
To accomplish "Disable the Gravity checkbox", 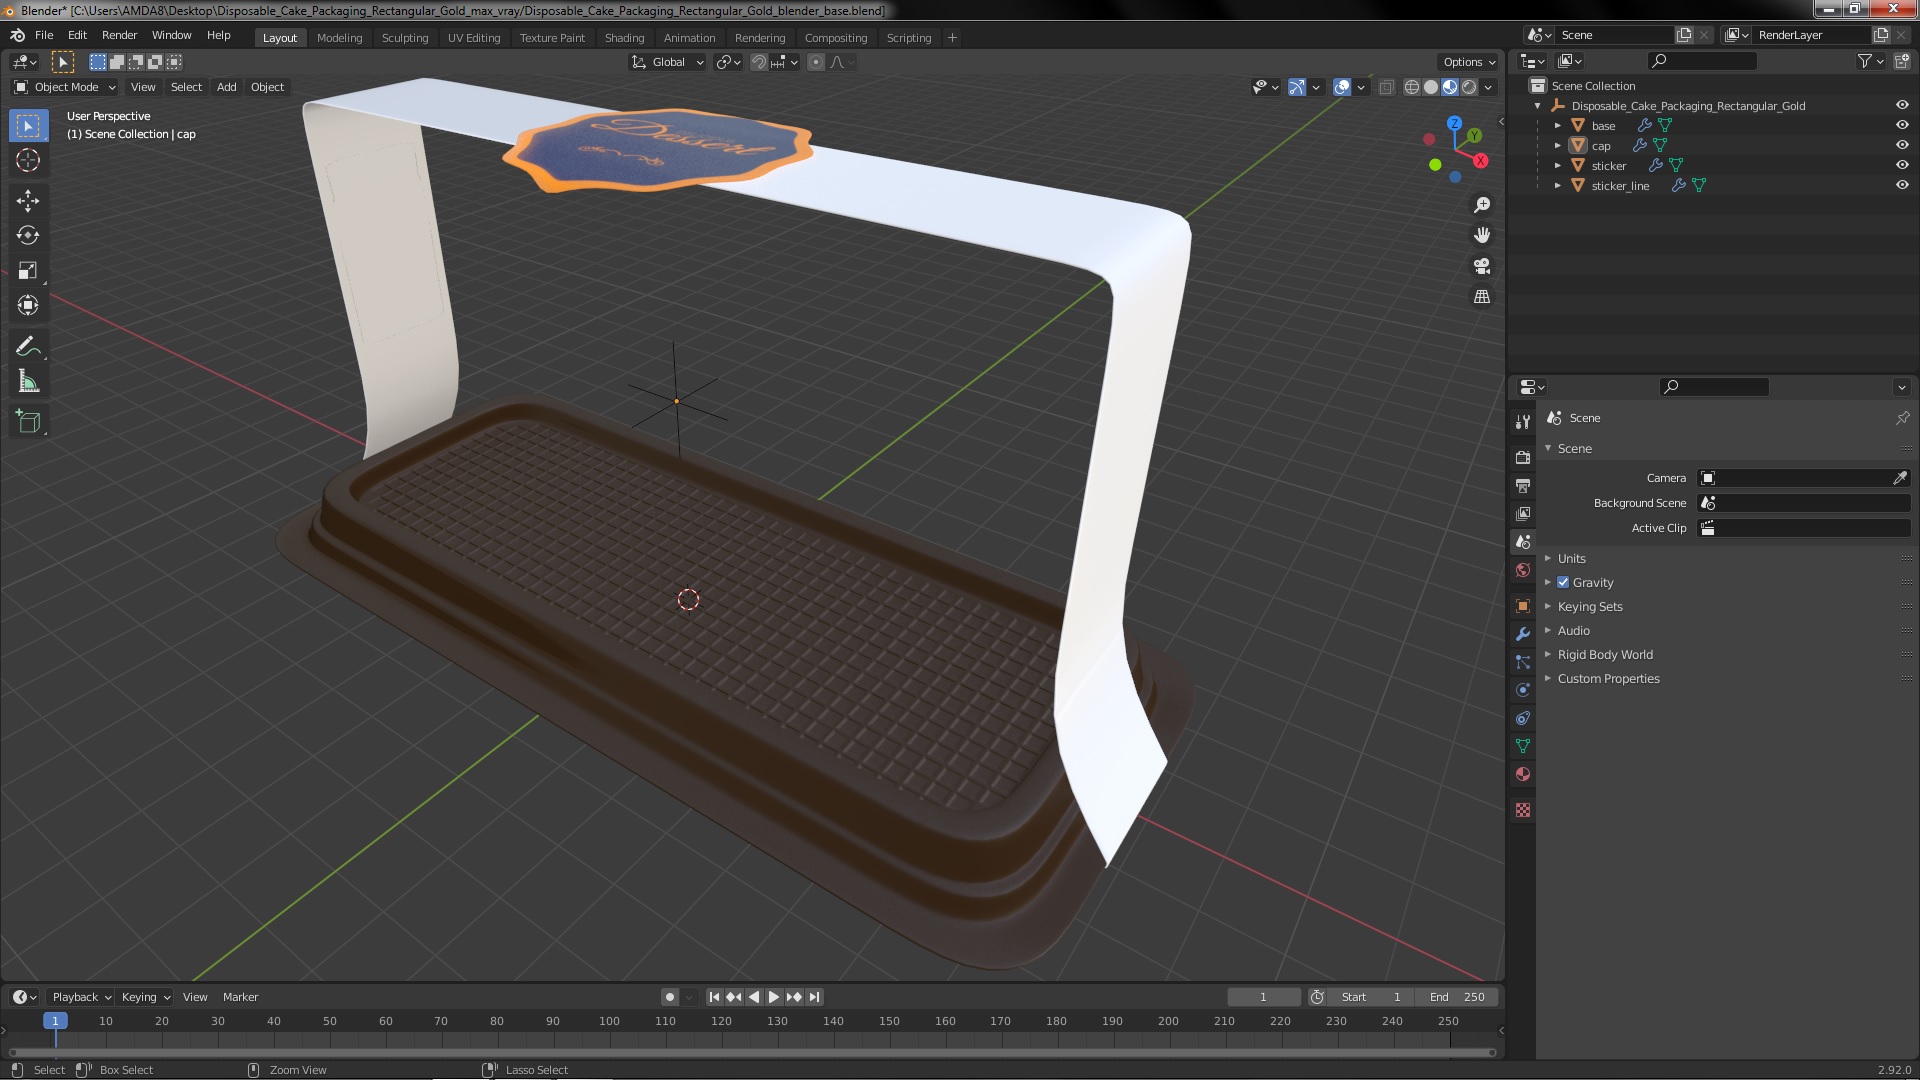I will coord(1563,583).
